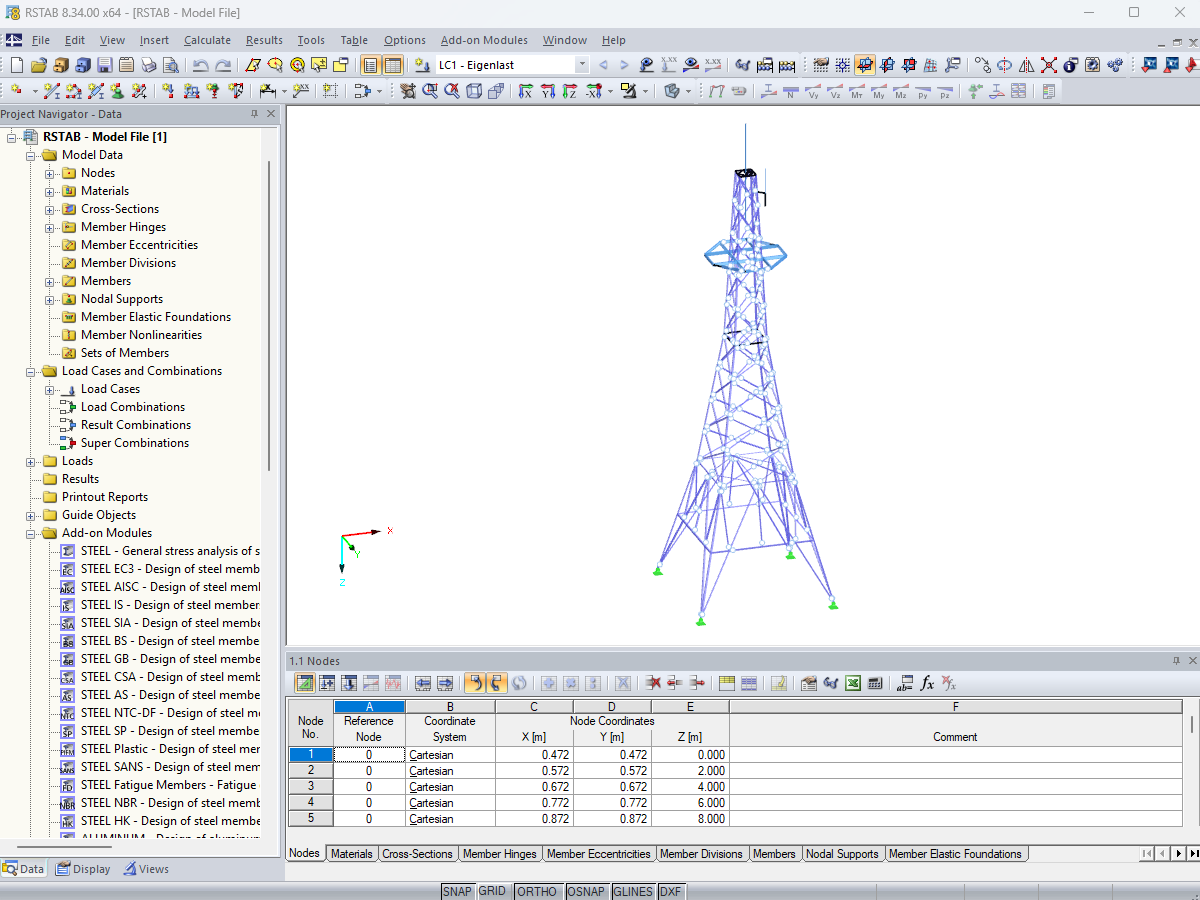Switch to the Display navigator tab

(x=83, y=869)
